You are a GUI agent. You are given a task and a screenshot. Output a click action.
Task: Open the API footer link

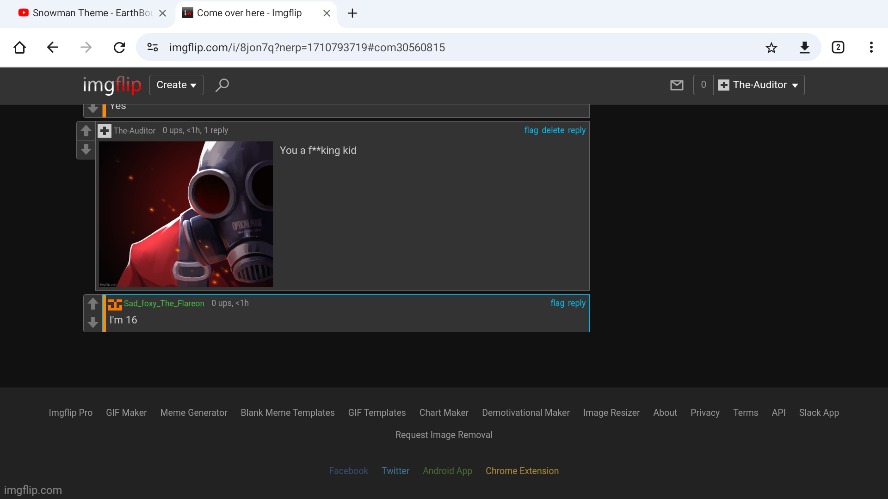point(778,413)
